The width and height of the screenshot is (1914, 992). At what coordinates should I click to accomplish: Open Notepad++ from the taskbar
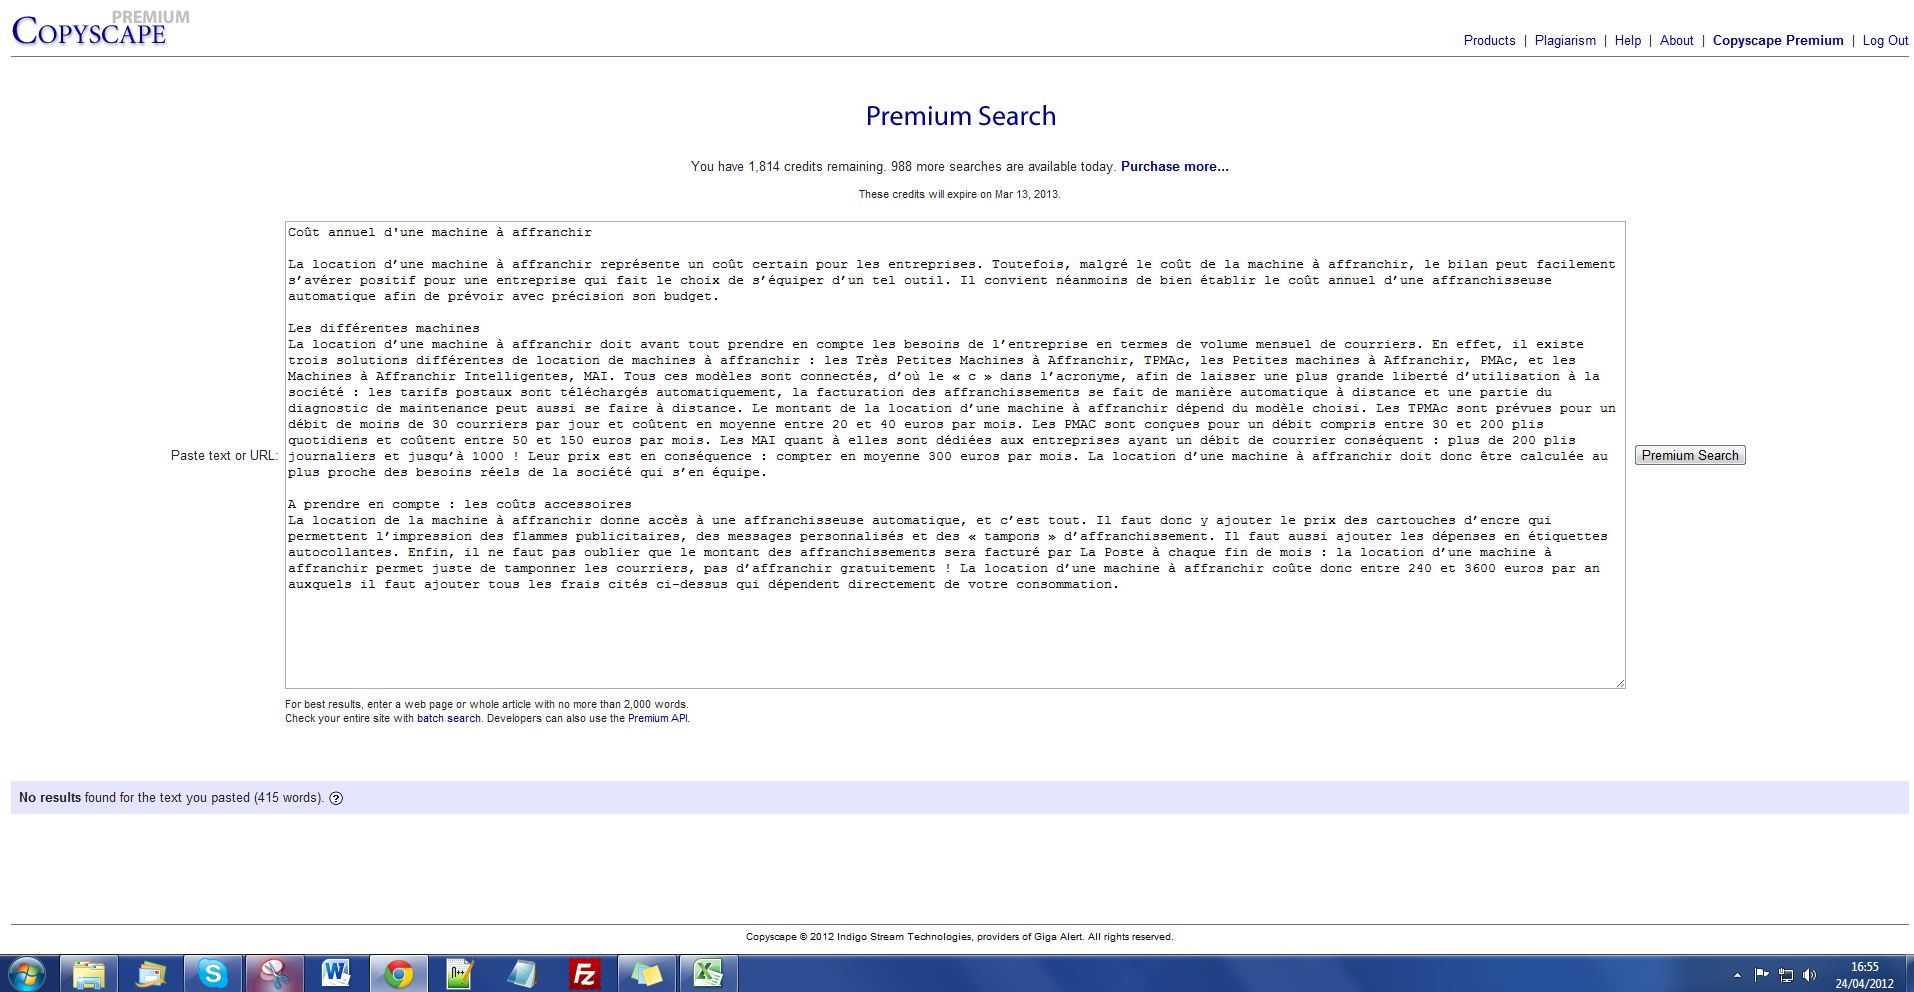click(460, 973)
